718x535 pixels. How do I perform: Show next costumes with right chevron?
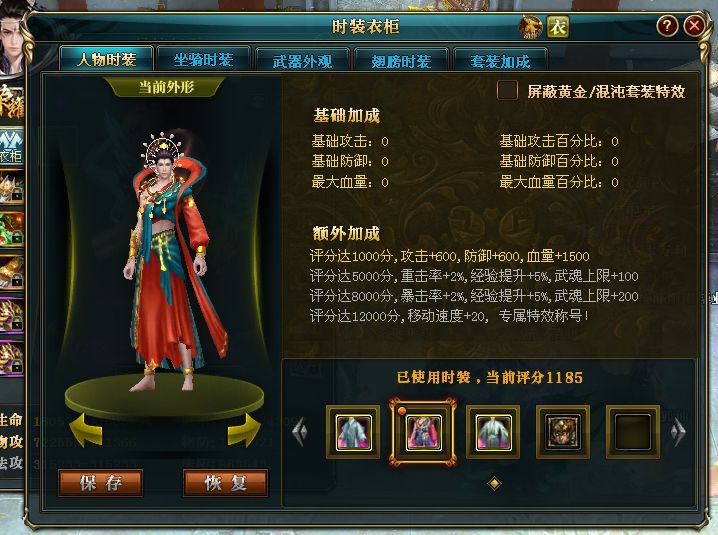[679, 431]
